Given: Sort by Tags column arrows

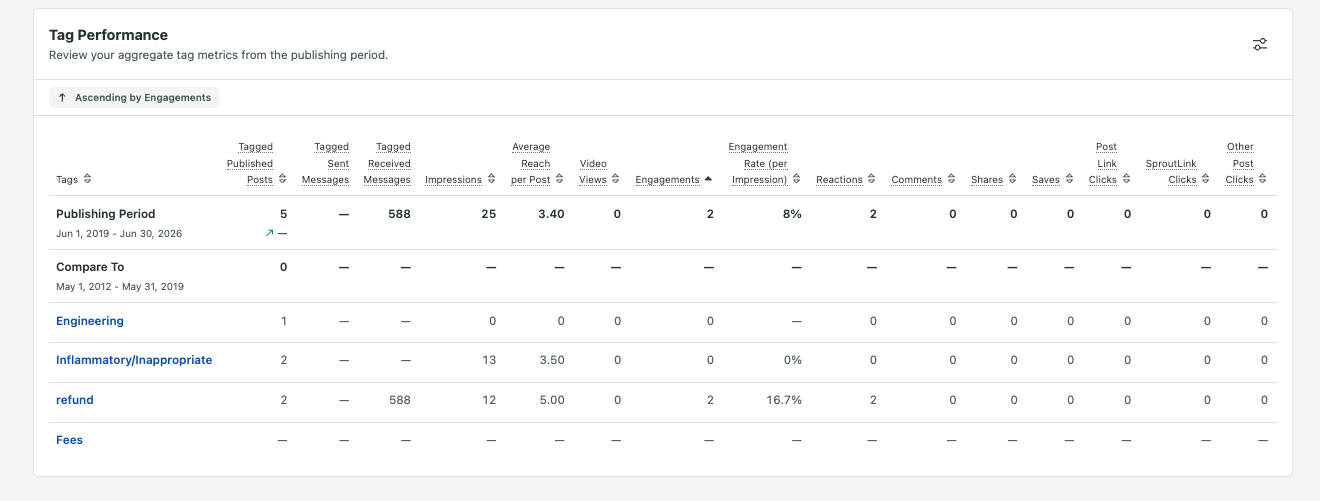Looking at the screenshot, I should 87,180.
